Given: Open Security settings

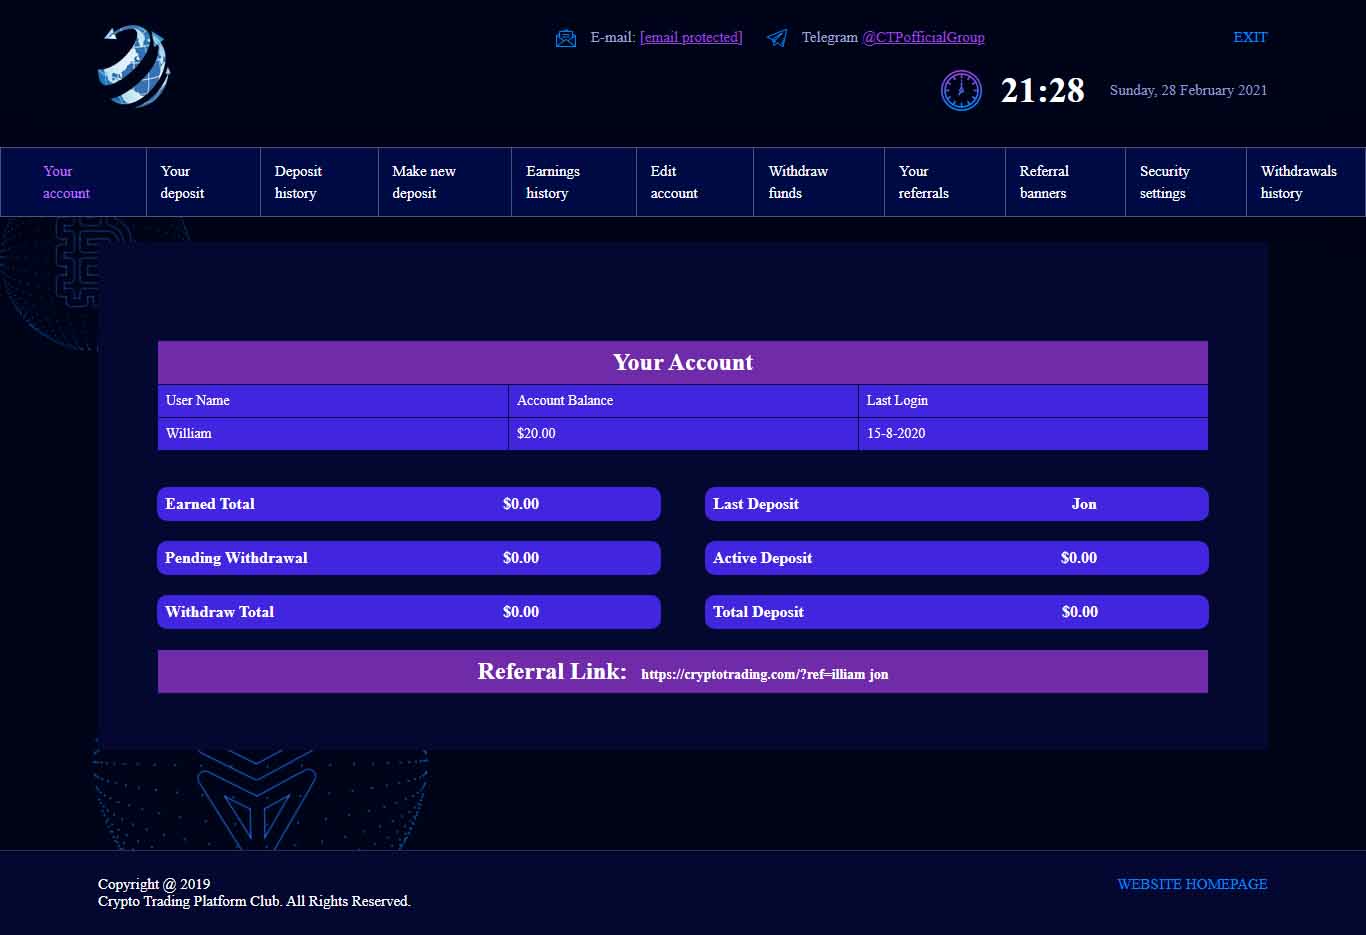Looking at the screenshot, I should 1186,182.
